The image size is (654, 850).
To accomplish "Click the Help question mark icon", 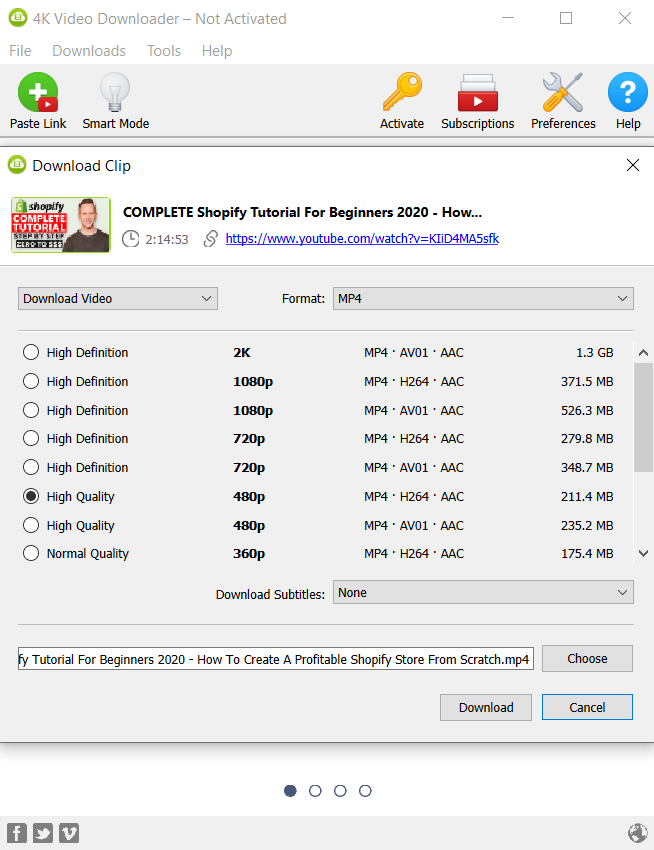I will point(628,95).
